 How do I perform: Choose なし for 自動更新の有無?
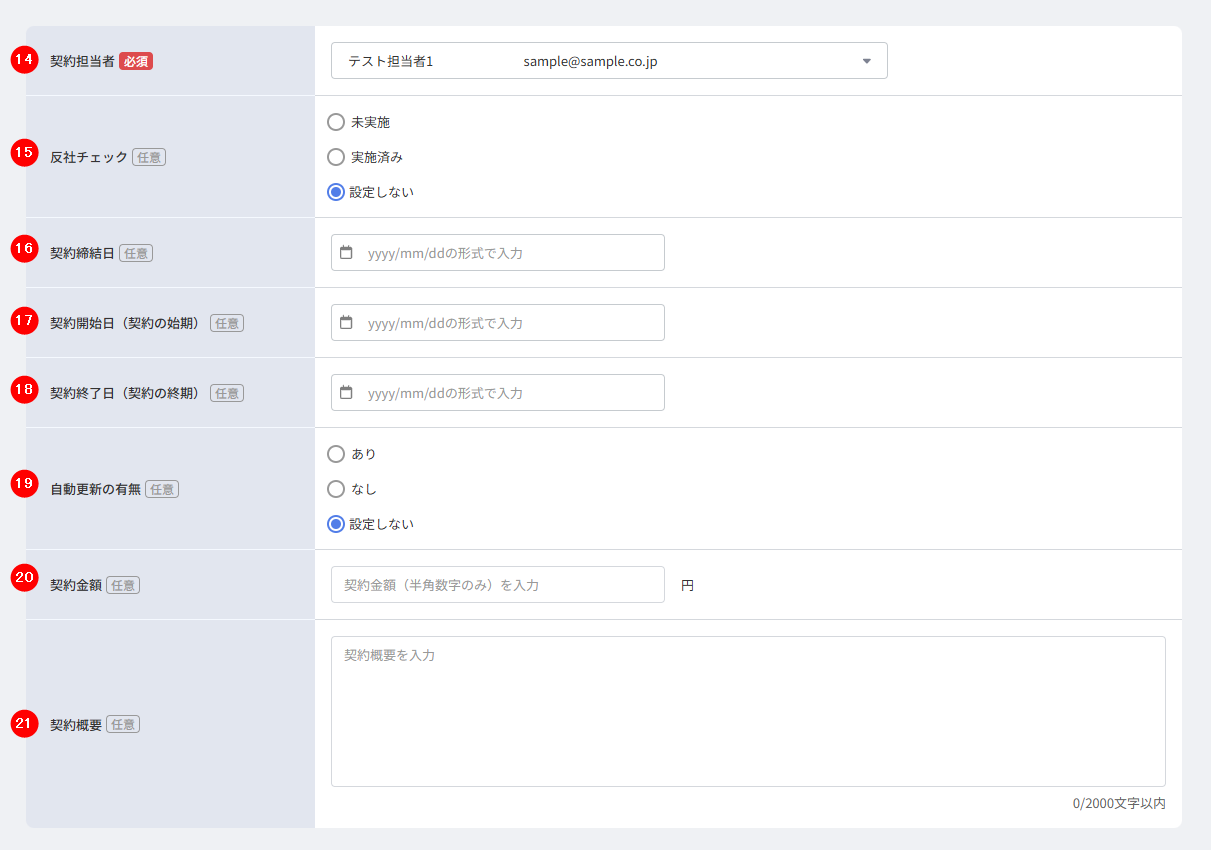click(x=336, y=489)
